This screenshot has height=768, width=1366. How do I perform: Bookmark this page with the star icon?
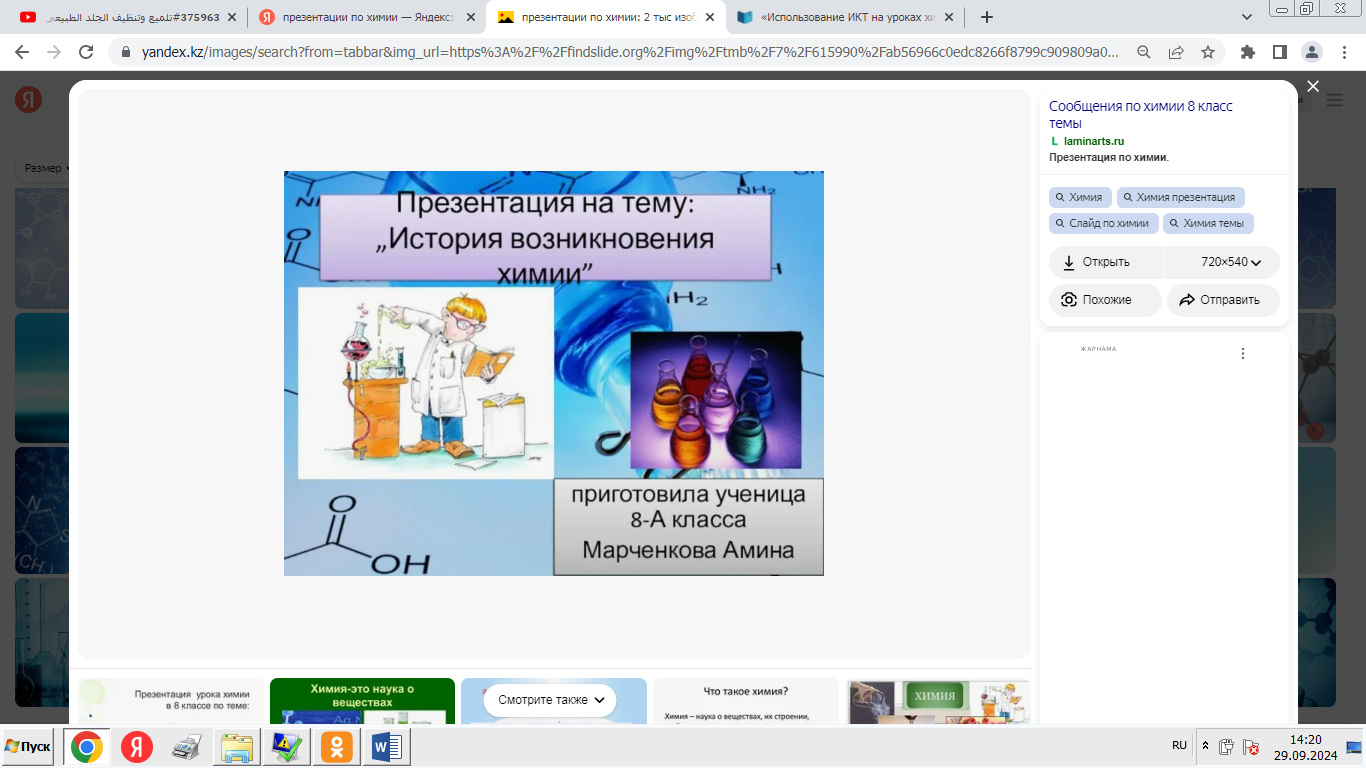(x=1208, y=52)
